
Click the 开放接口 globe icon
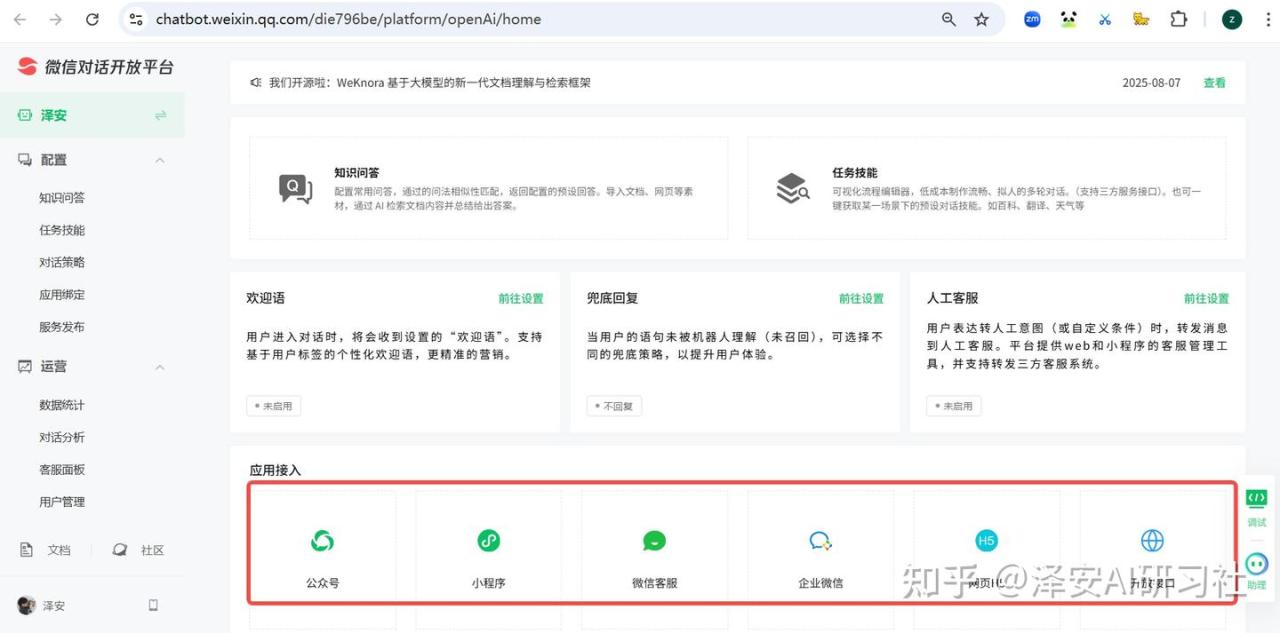pos(1152,541)
